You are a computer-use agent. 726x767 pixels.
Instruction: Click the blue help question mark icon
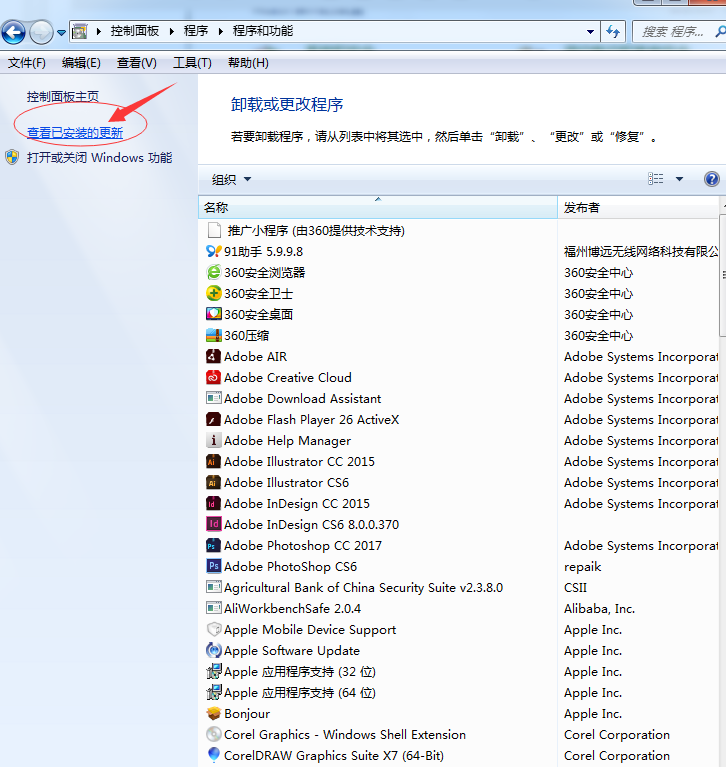click(x=712, y=179)
